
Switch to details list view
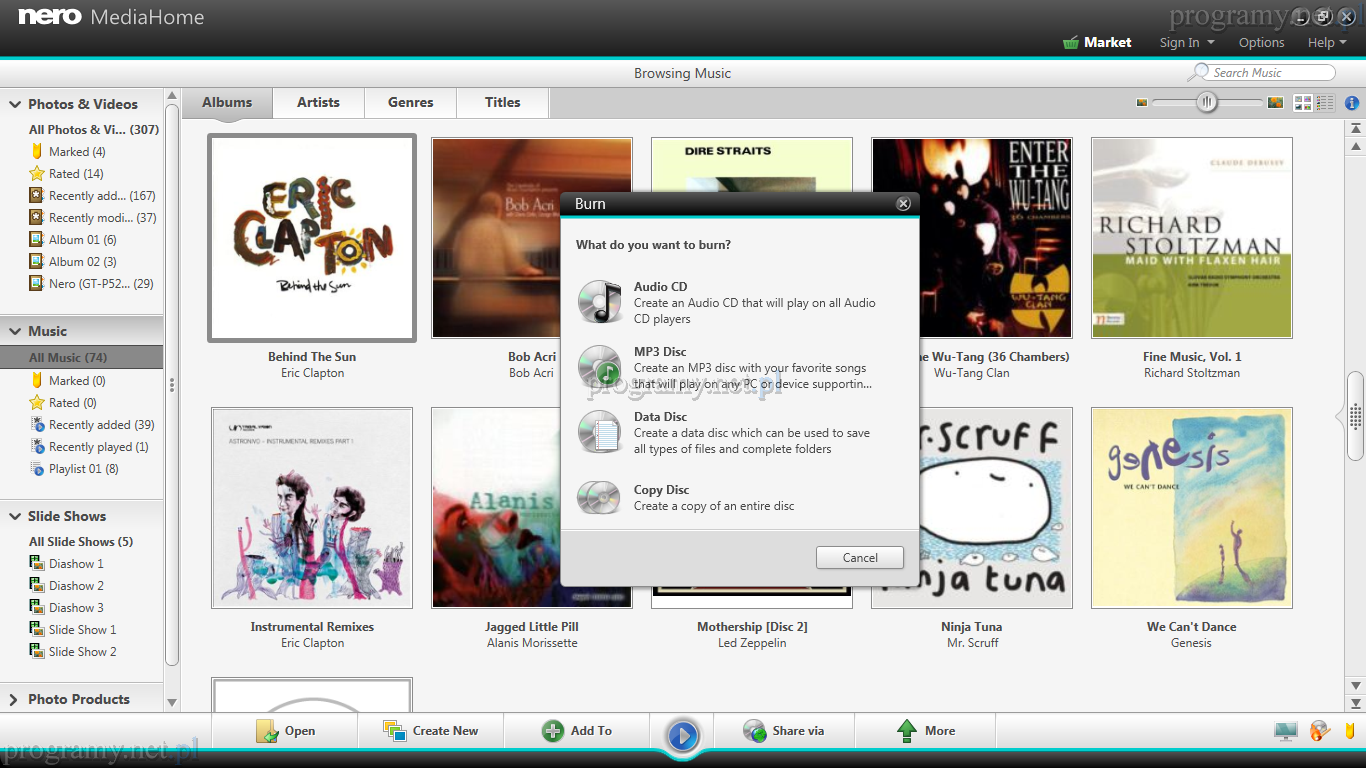(x=1325, y=102)
